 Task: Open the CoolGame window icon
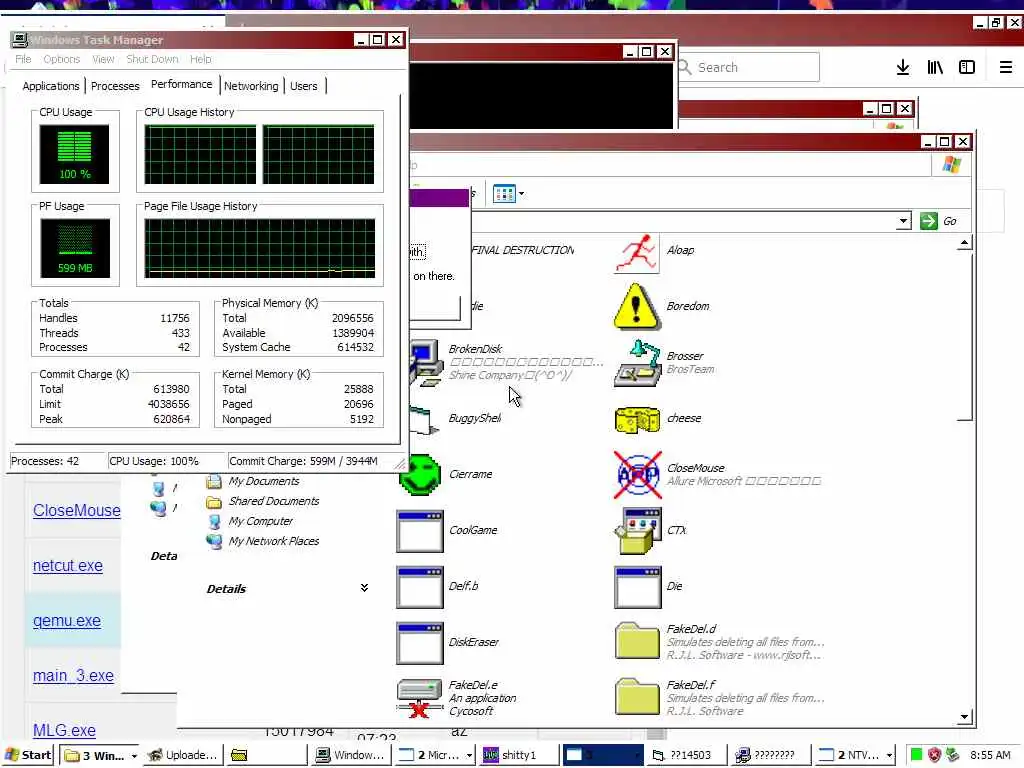coord(419,531)
